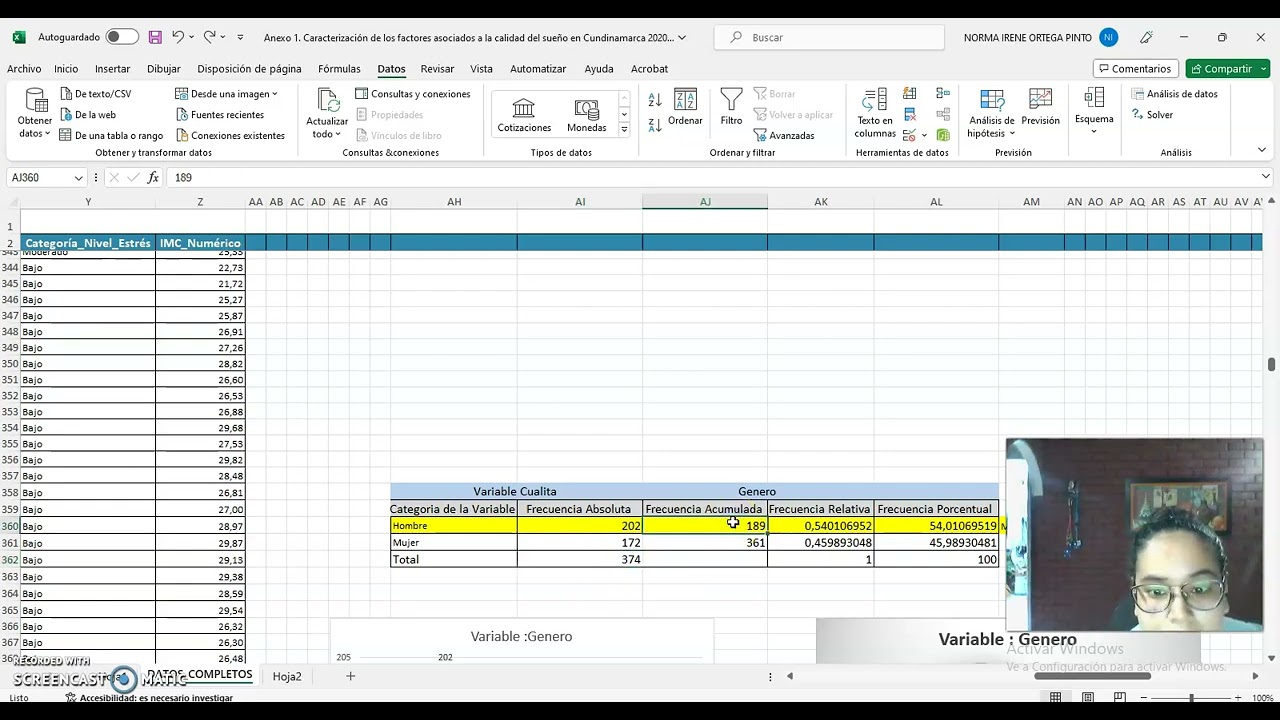The width and height of the screenshot is (1280, 720).
Task: Sort ascending A to Z
Action: click(x=655, y=100)
